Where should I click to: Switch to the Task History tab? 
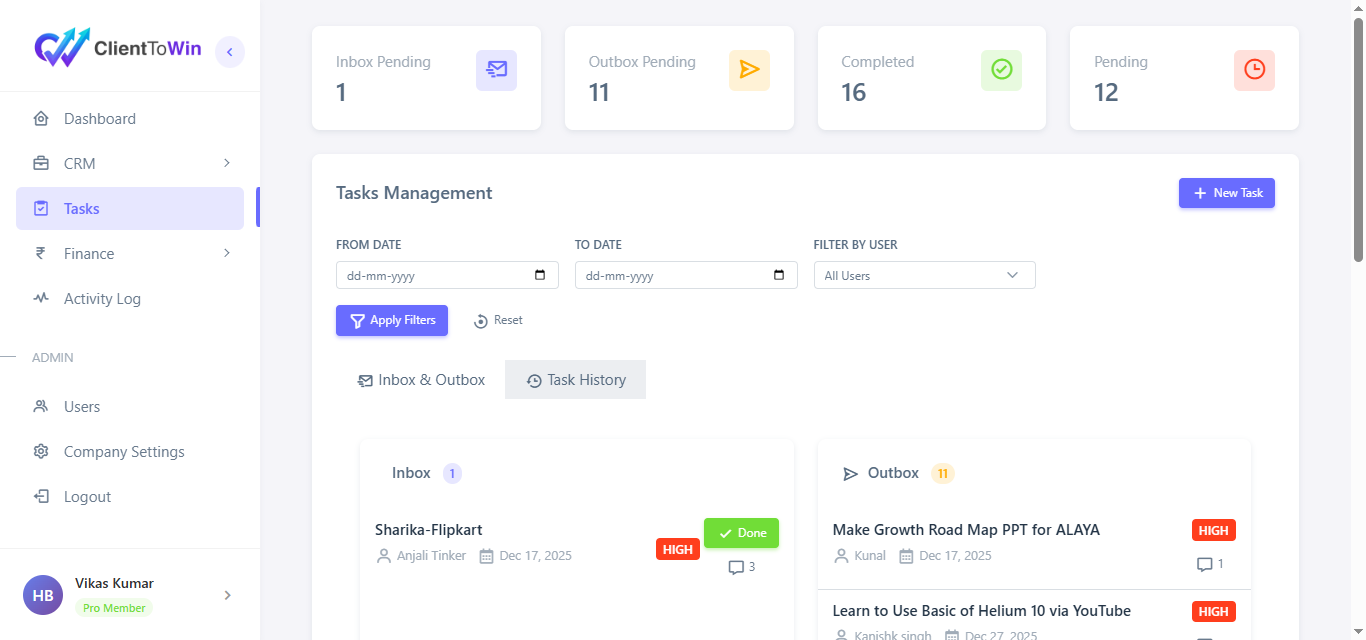pyautogui.click(x=575, y=379)
